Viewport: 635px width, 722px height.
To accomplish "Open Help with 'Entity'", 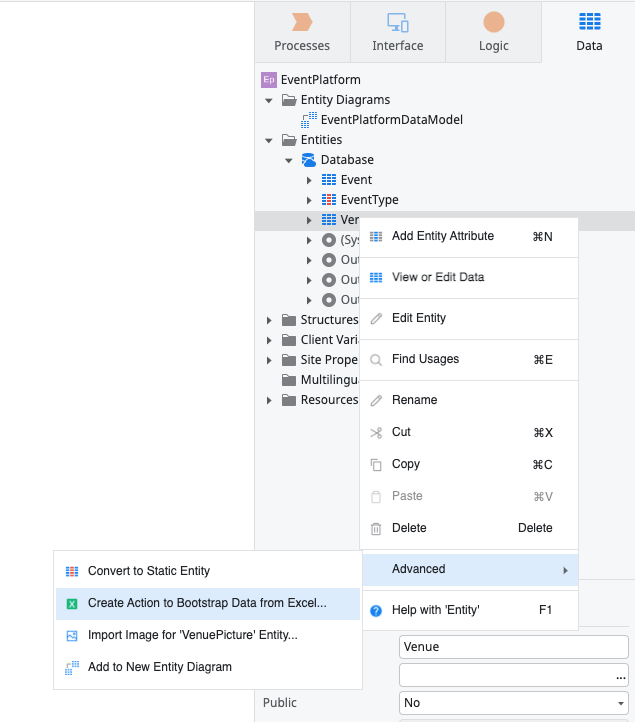I will coord(469,610).
